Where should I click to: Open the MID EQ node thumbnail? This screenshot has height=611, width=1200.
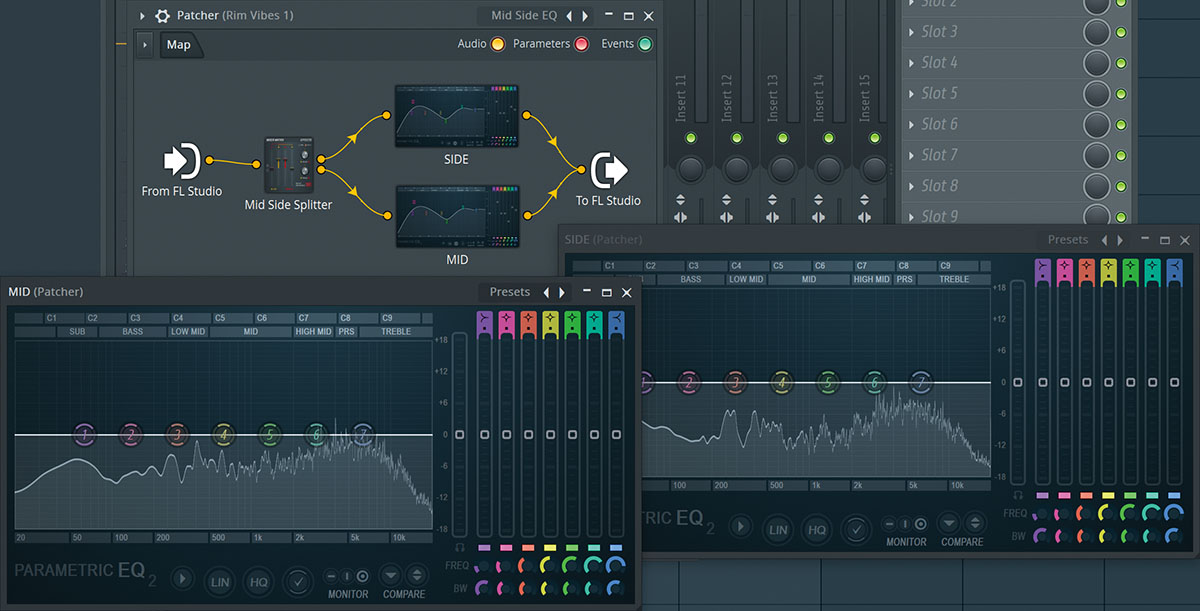pyautogui.click(x=457, y=216)
